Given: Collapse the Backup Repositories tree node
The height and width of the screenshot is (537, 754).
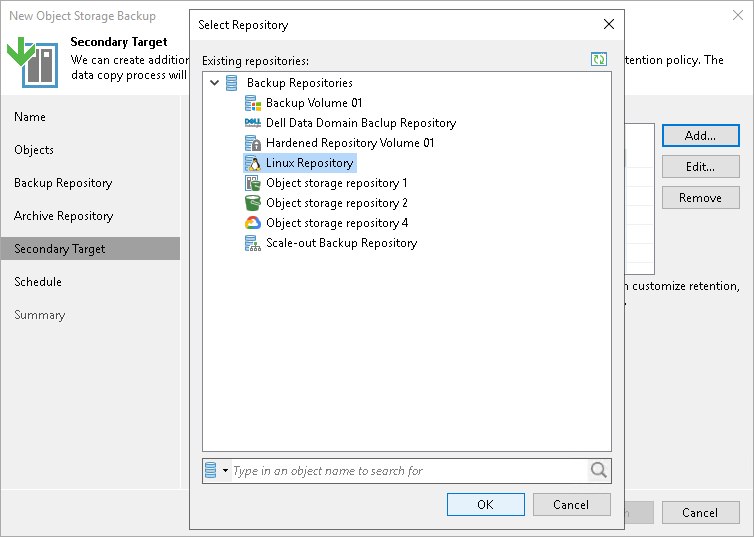Looking at the screenshot, I should coord(214,83).
